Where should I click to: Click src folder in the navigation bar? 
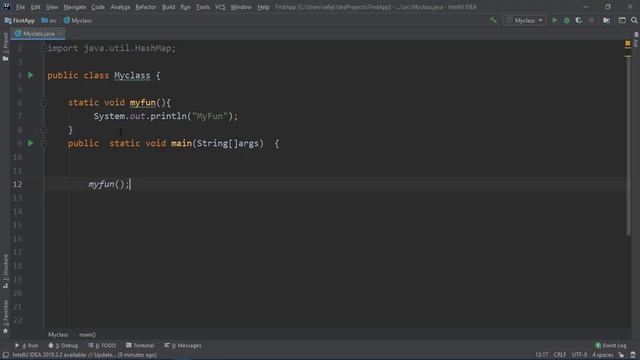click(49, 20)
